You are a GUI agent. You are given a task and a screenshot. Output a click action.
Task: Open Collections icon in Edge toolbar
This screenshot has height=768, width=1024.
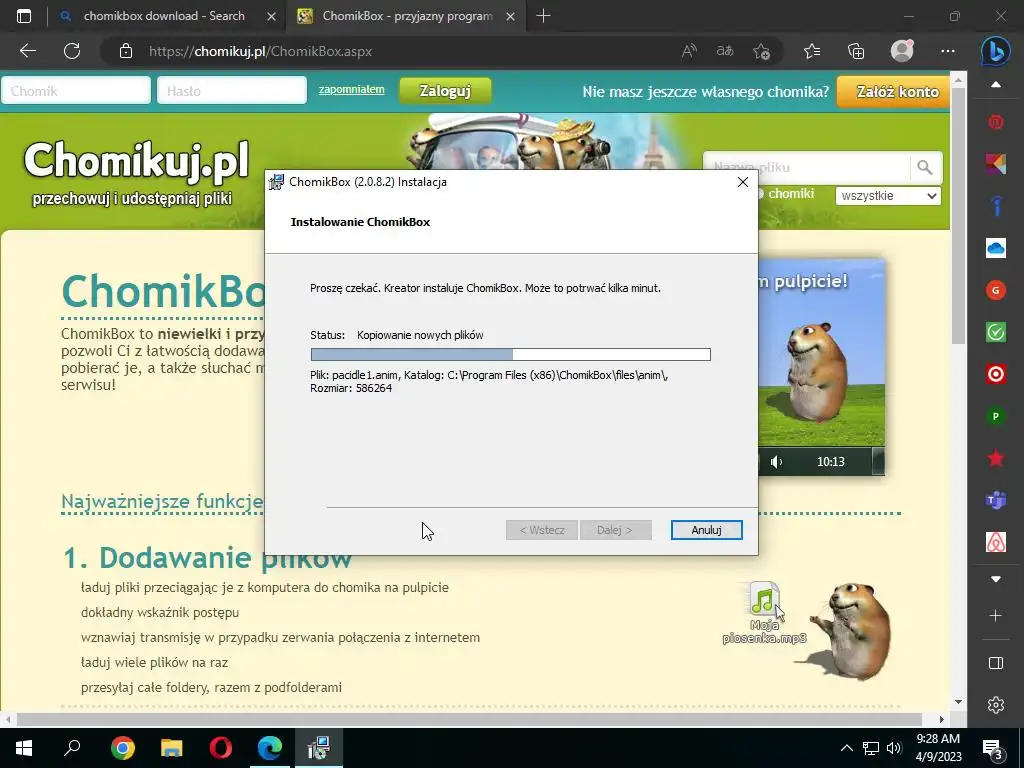856,51
